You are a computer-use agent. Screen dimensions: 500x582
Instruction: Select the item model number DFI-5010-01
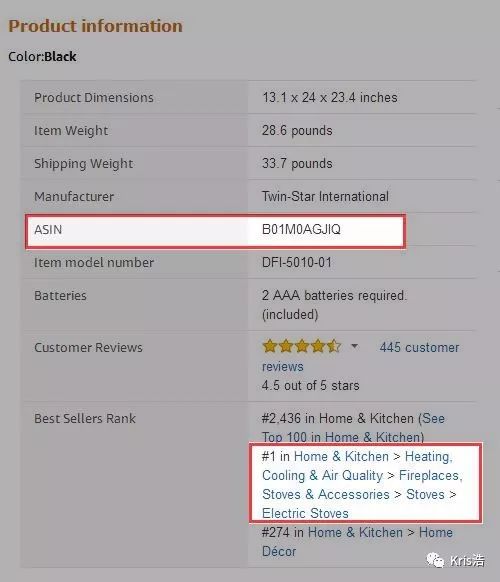click(x=297, y=262)
